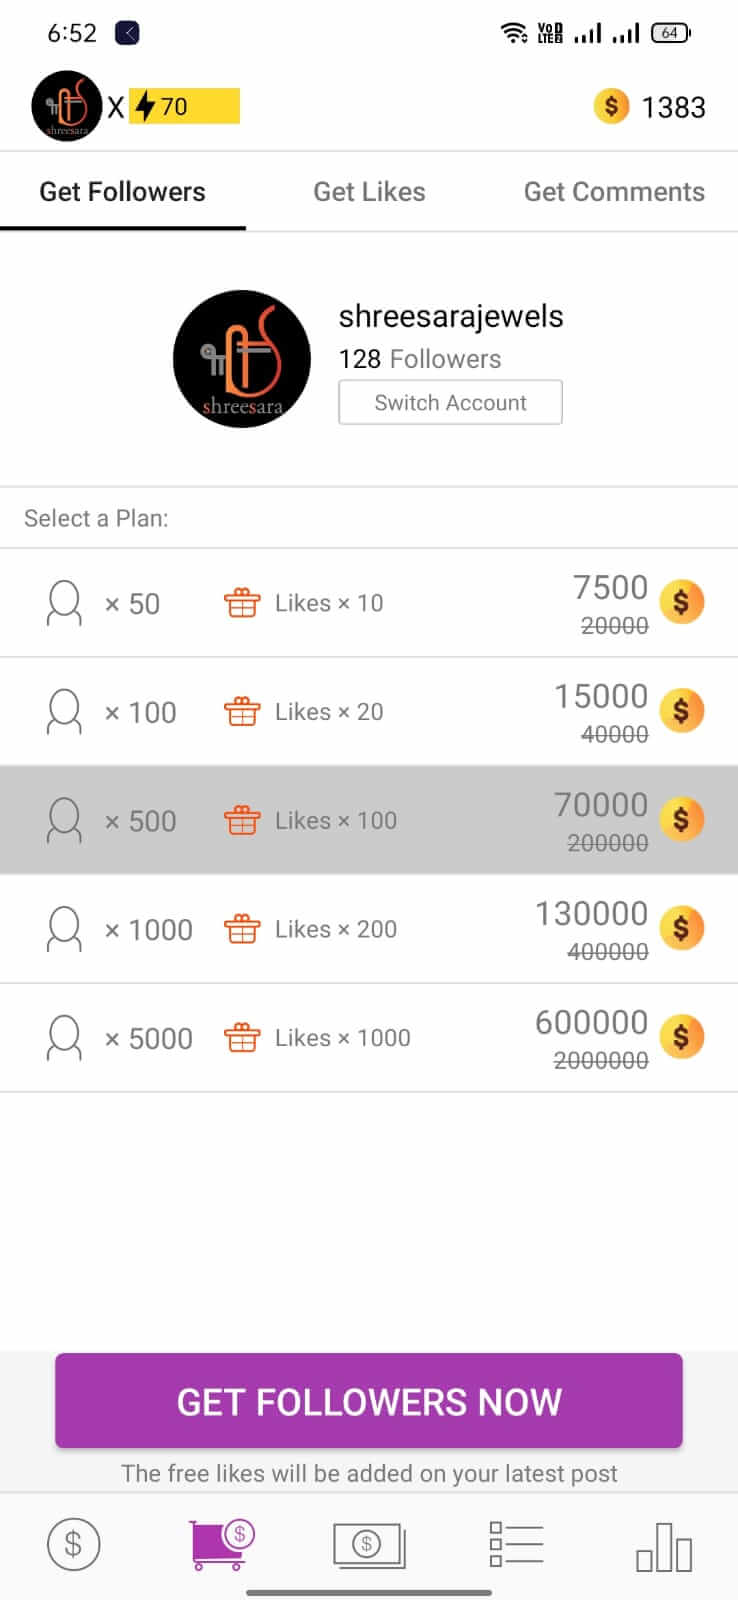Switch to the Get Likes tab
The image size is (738, 1600).
tap(369, 192)
